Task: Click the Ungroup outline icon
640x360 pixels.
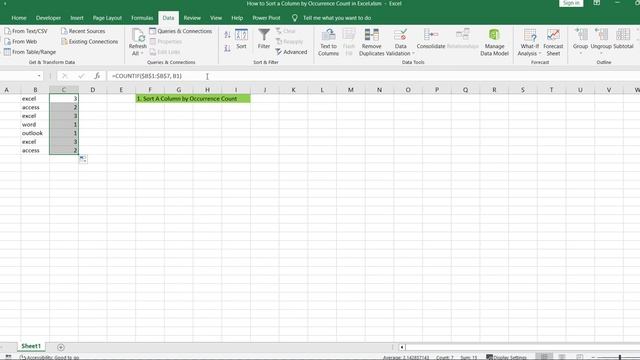Action: [x=601, y=35]
